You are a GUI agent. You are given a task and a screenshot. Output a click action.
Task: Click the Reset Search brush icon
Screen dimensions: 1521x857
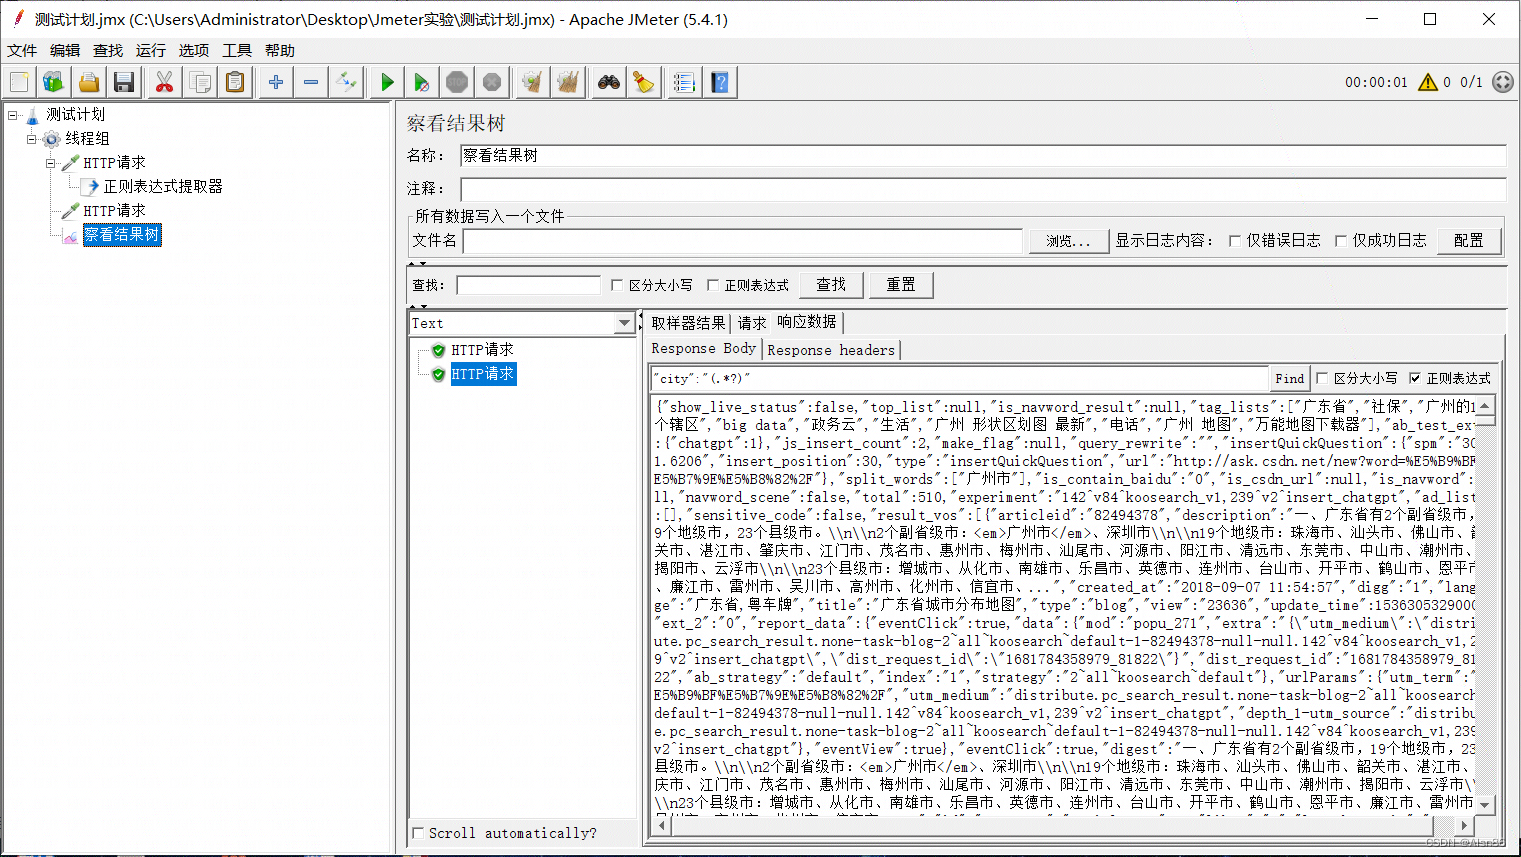[x=644, y=82]
